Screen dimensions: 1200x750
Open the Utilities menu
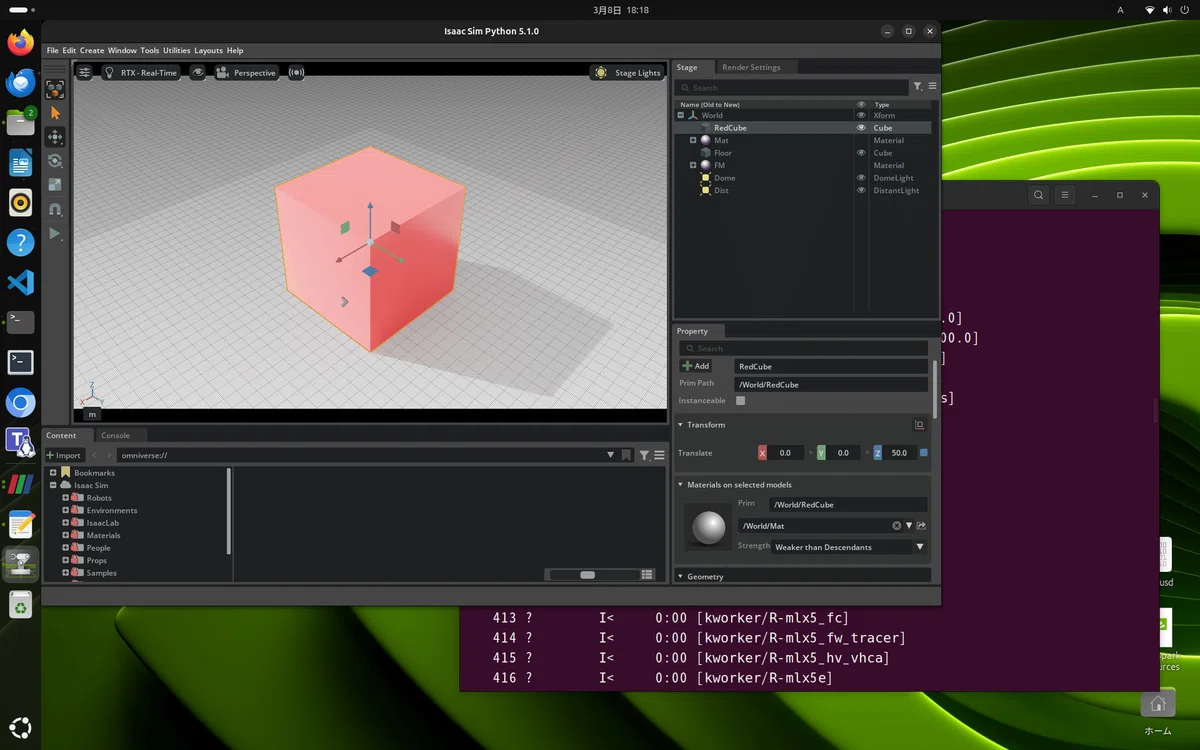(176, 50)
